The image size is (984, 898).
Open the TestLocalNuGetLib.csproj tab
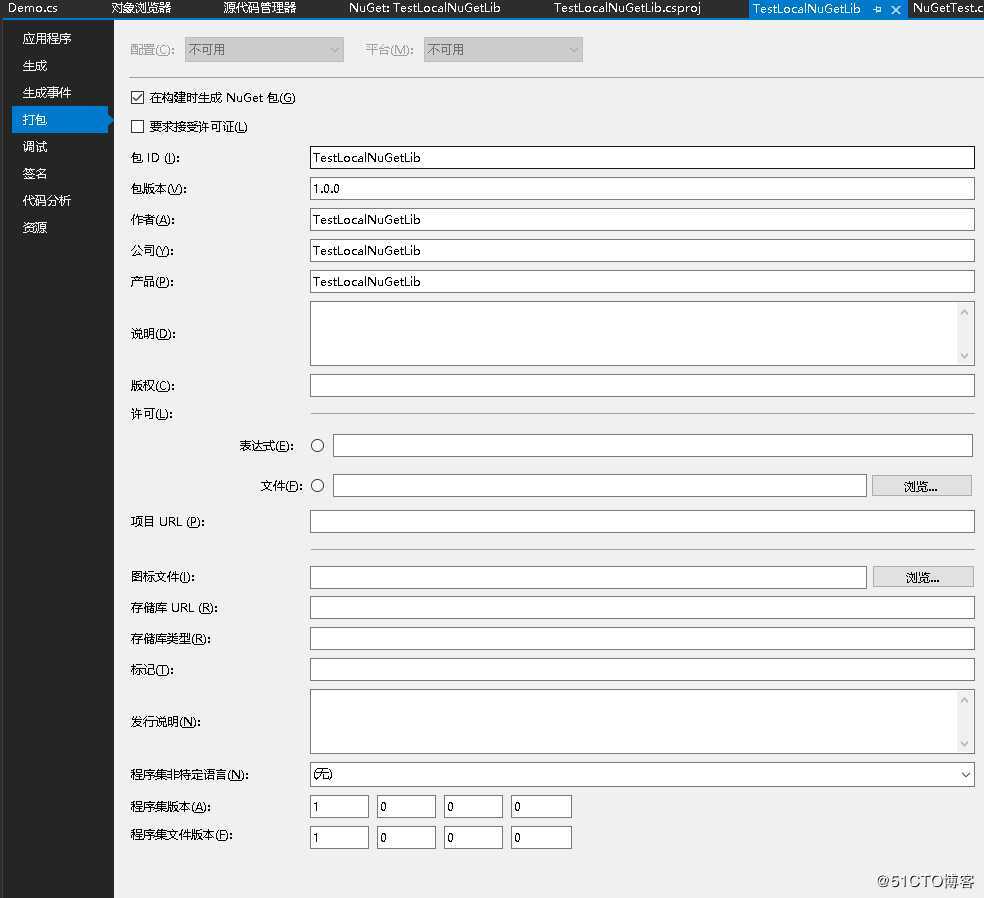pyautogui.click(x=627, y=8)
